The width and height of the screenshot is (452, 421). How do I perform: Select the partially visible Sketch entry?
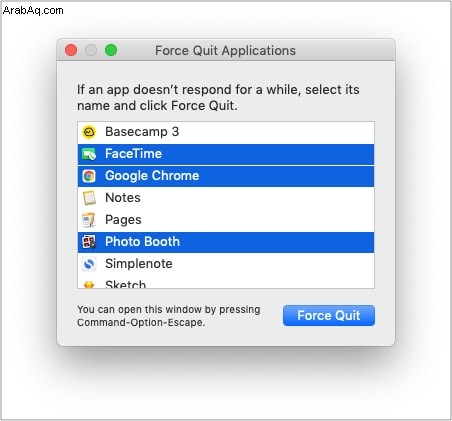click(x=226, y=283)
